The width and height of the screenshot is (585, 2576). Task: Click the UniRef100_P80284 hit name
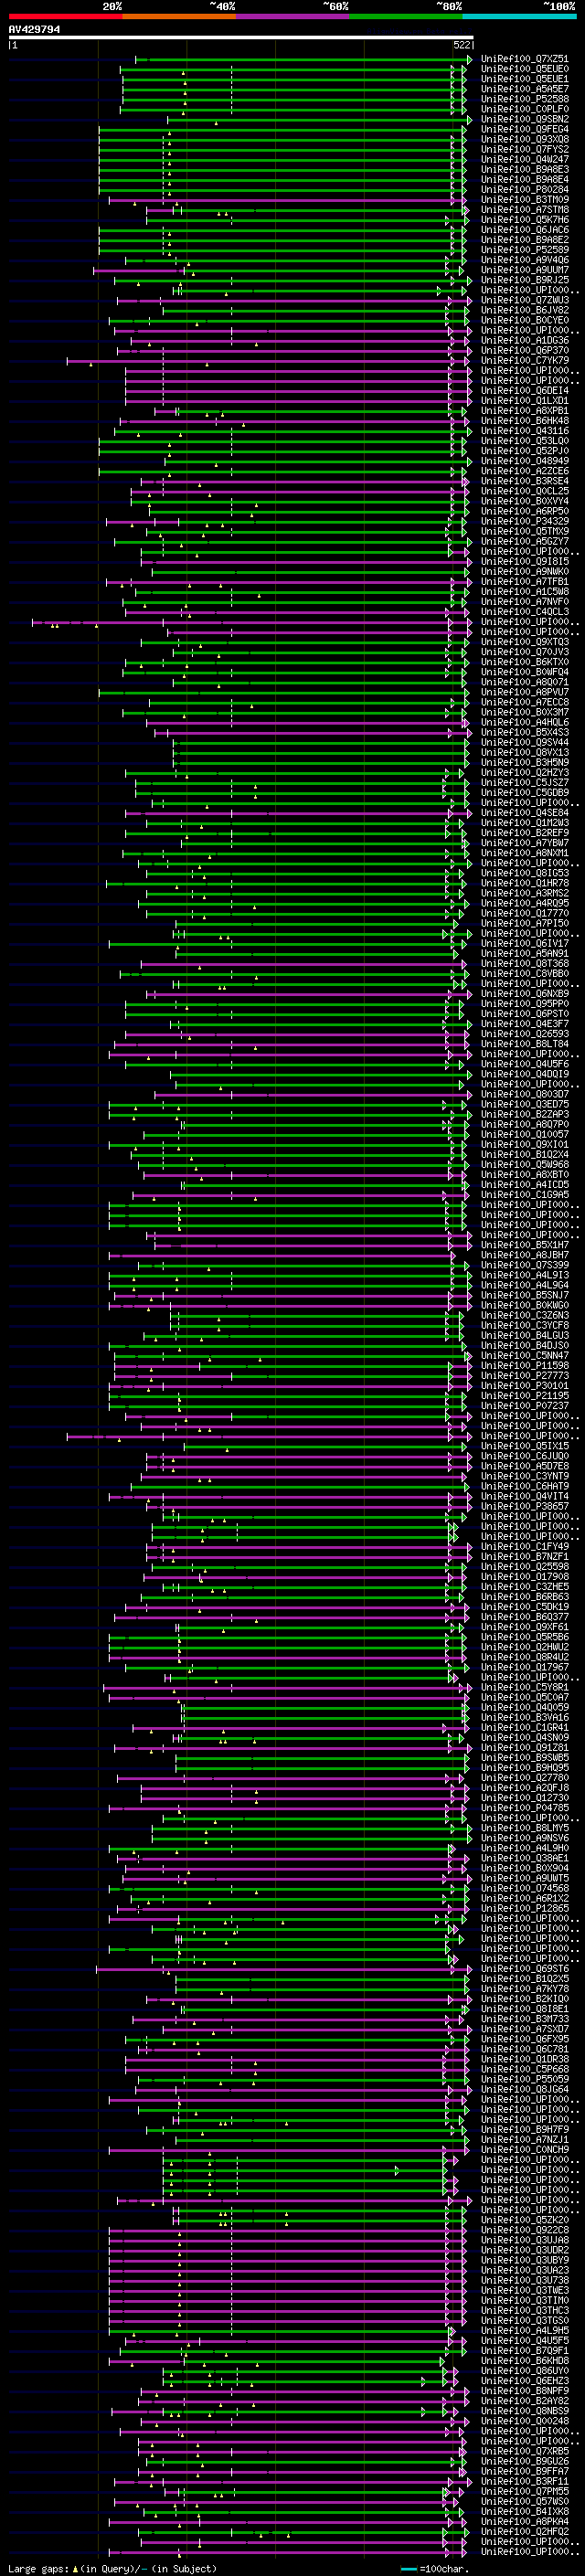point(525,189)
